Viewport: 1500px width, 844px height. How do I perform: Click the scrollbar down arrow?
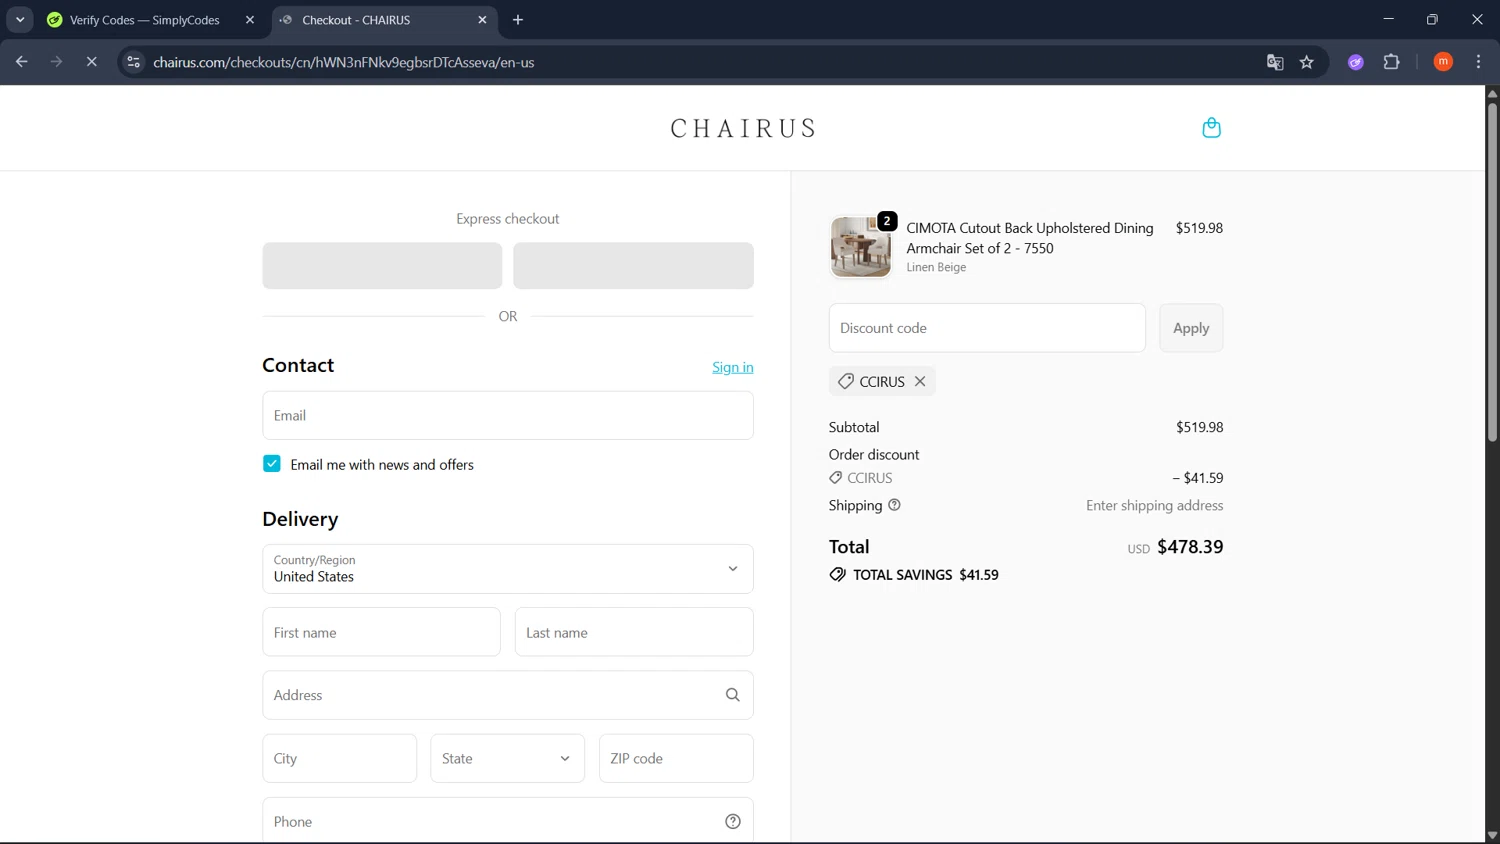(x=1492, y=836)
